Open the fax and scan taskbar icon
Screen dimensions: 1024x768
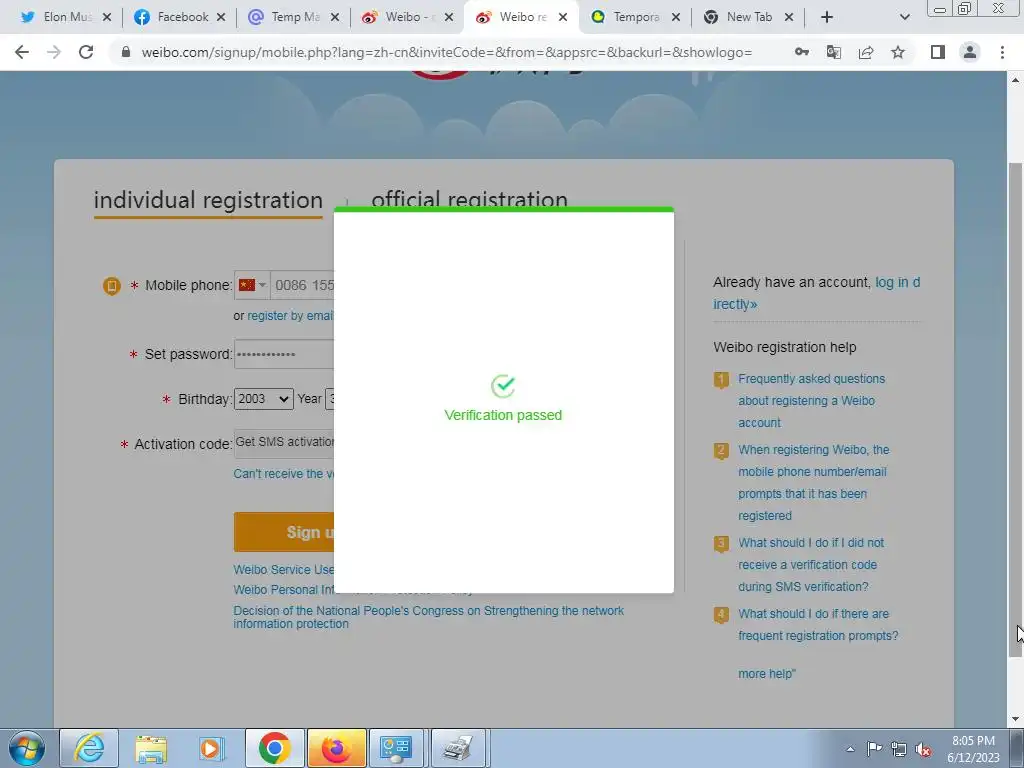458,748
